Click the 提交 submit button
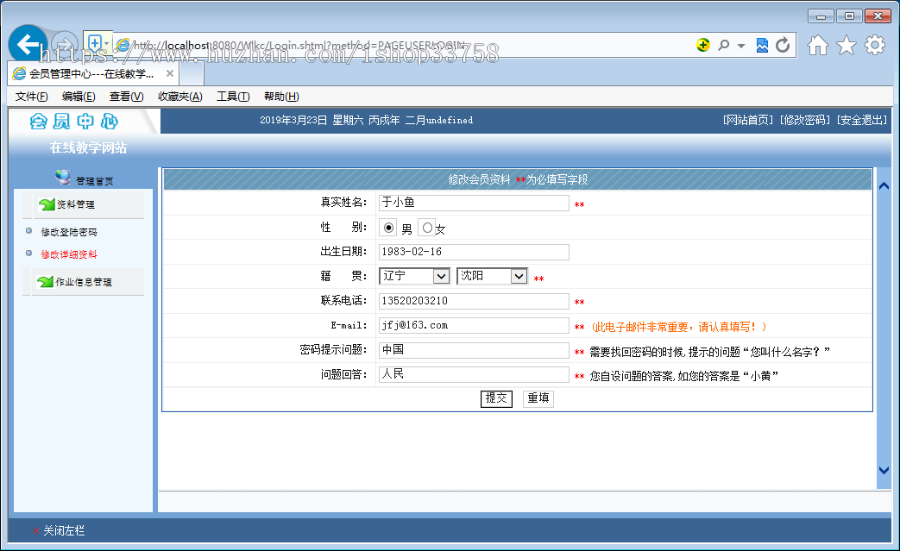 tap(496, 398)
